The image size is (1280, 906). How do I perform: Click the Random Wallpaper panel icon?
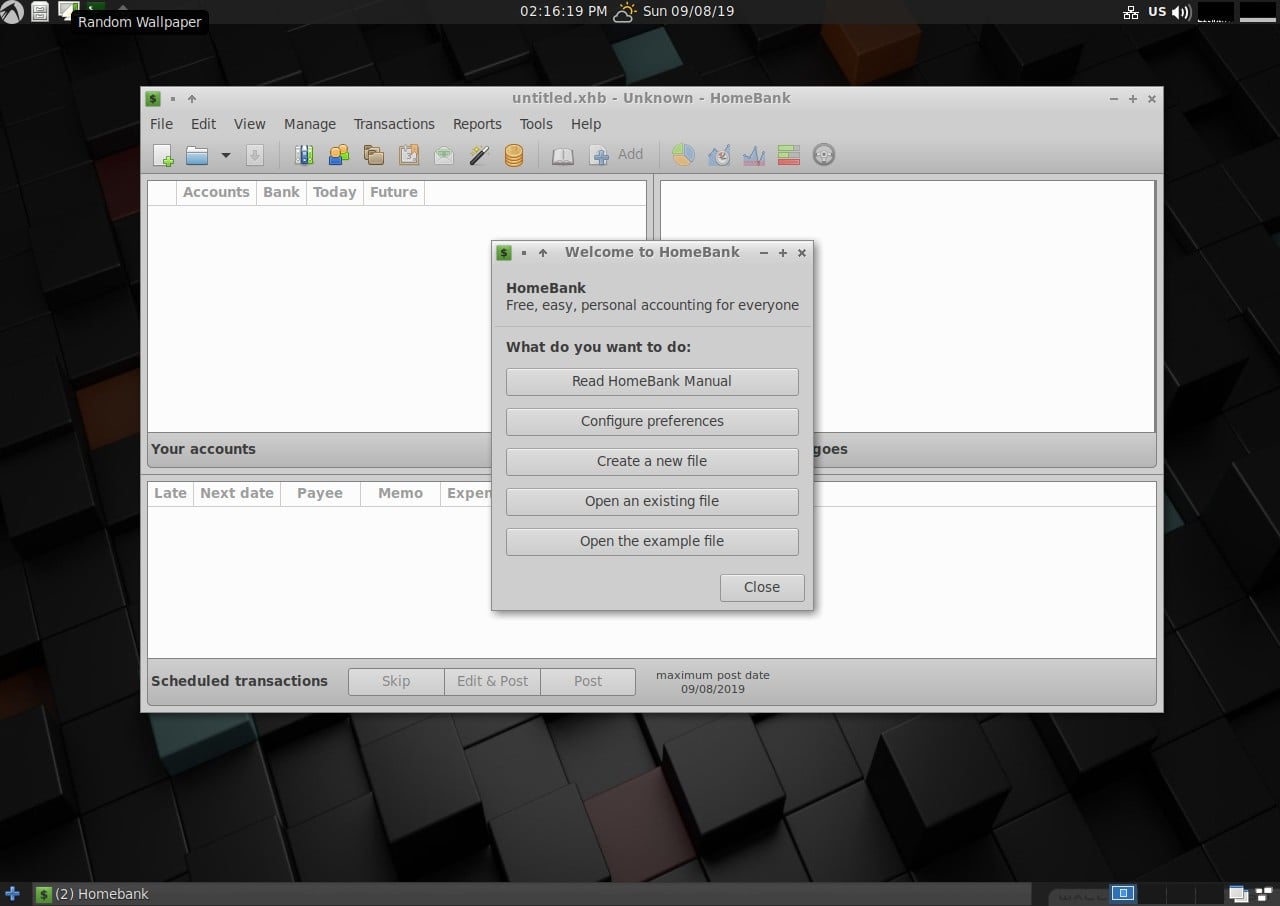pyautogui.click(x=68, y=12)
